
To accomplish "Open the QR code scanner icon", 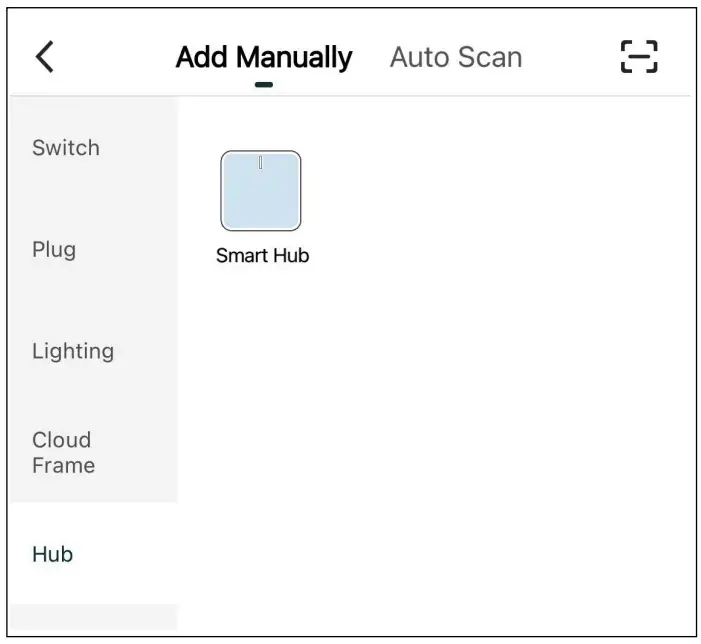I will (639, 57).
